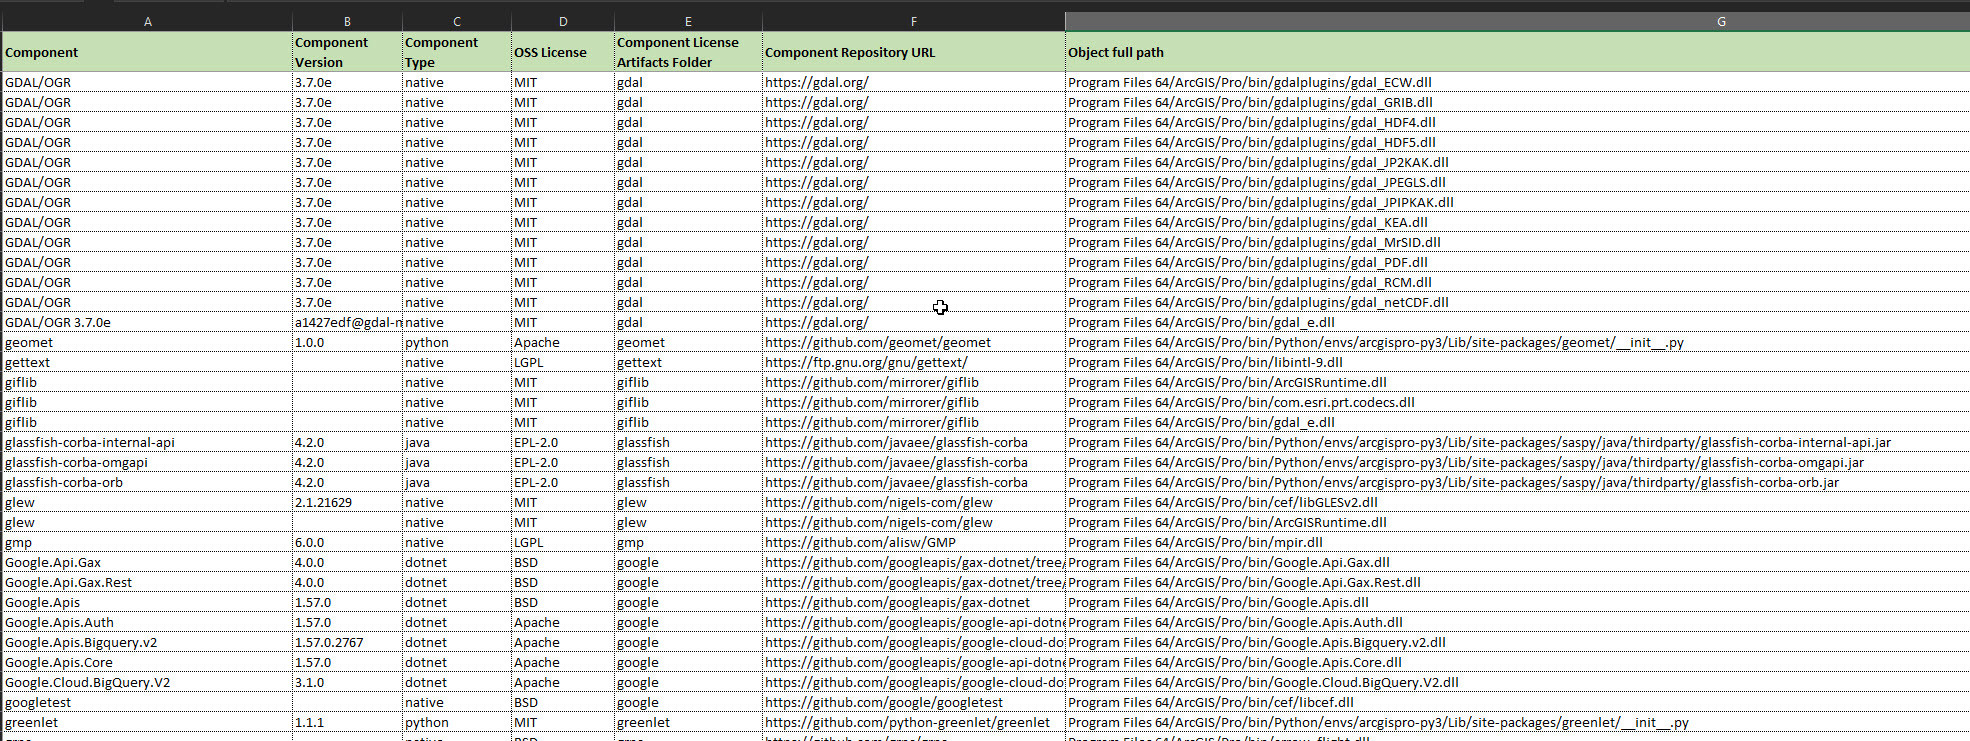Select the 'mpir.dll' path cell

1518,542
